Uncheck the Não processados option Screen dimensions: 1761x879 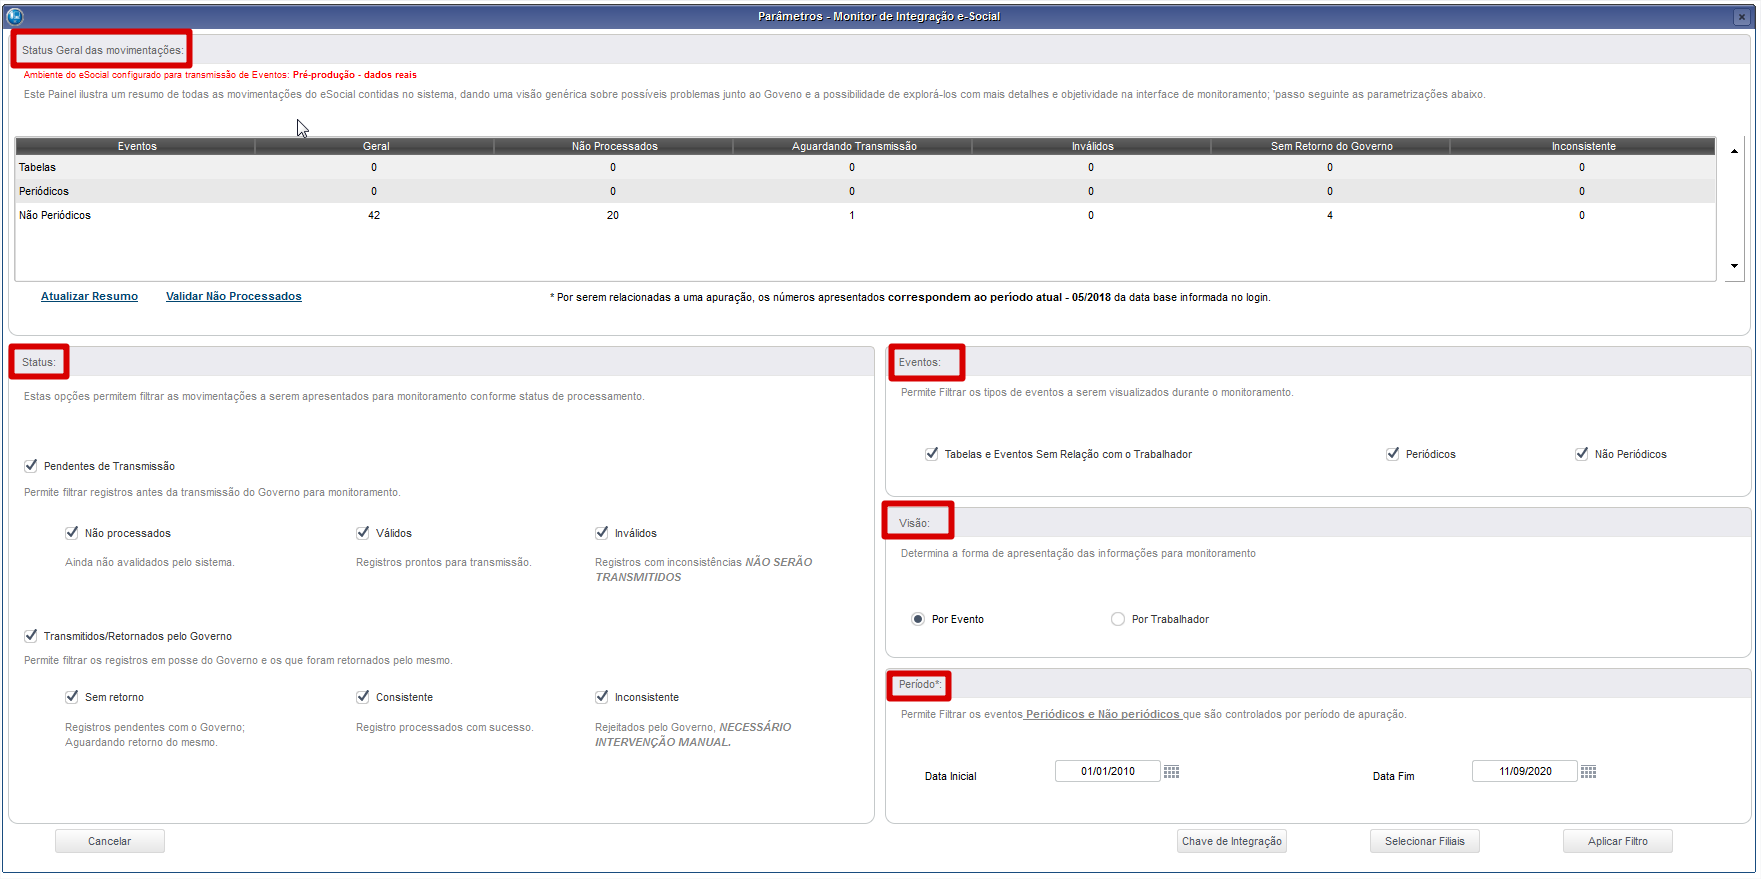click(x=72, y=533)
